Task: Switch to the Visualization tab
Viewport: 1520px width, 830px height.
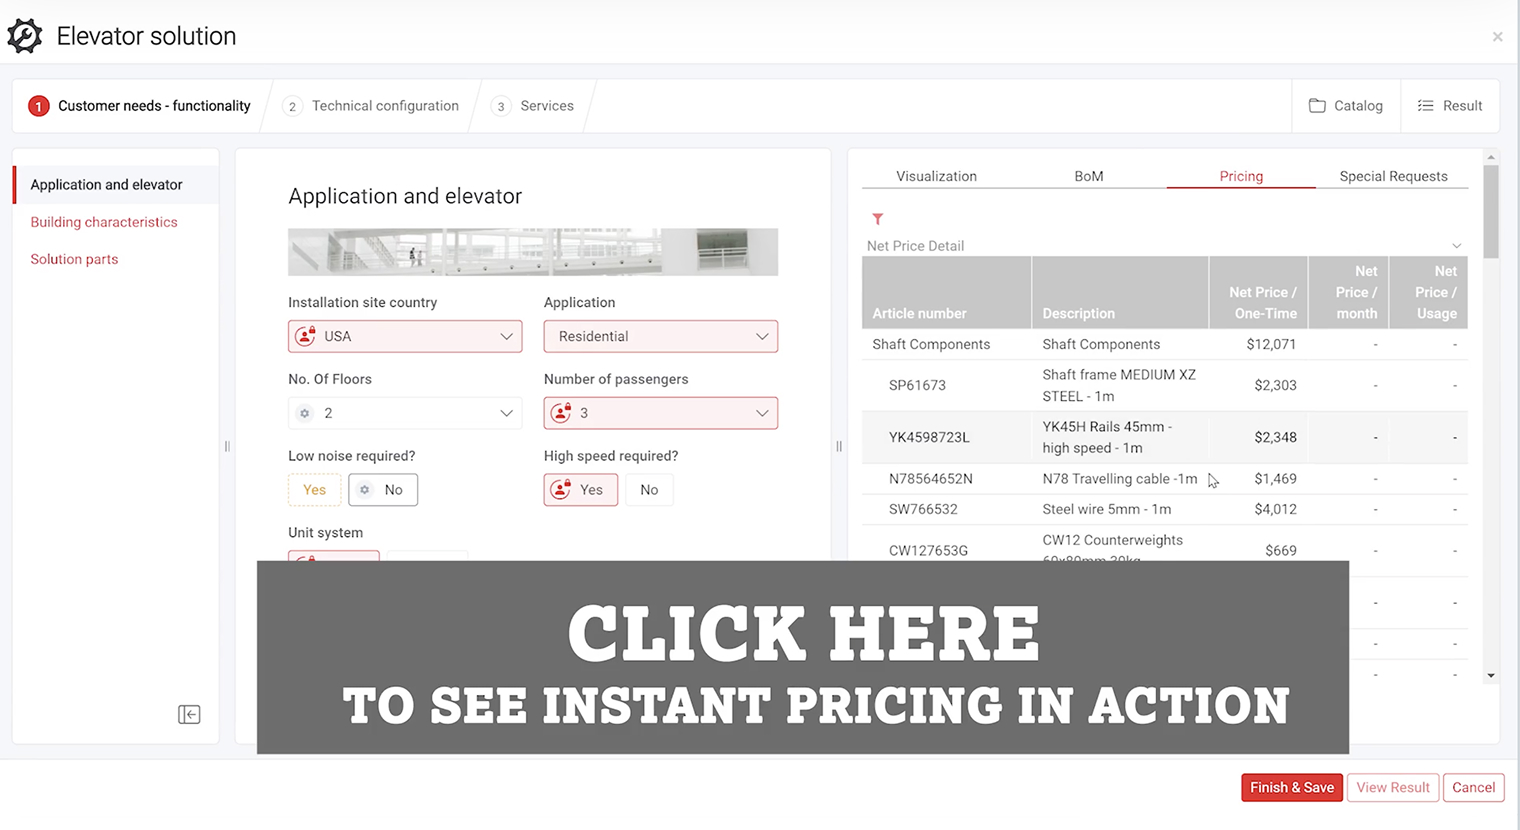Action: [x=936, y=175]
